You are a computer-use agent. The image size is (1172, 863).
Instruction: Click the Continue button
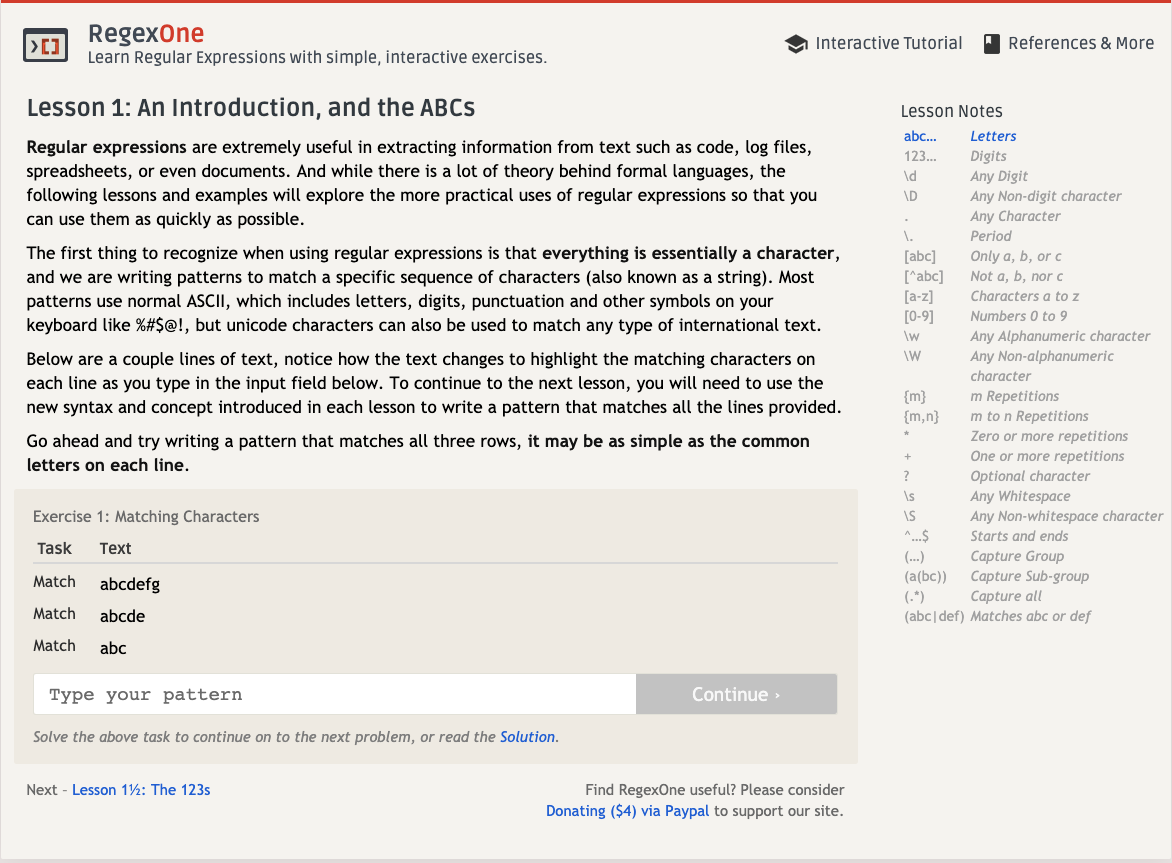tap(736, 694)
